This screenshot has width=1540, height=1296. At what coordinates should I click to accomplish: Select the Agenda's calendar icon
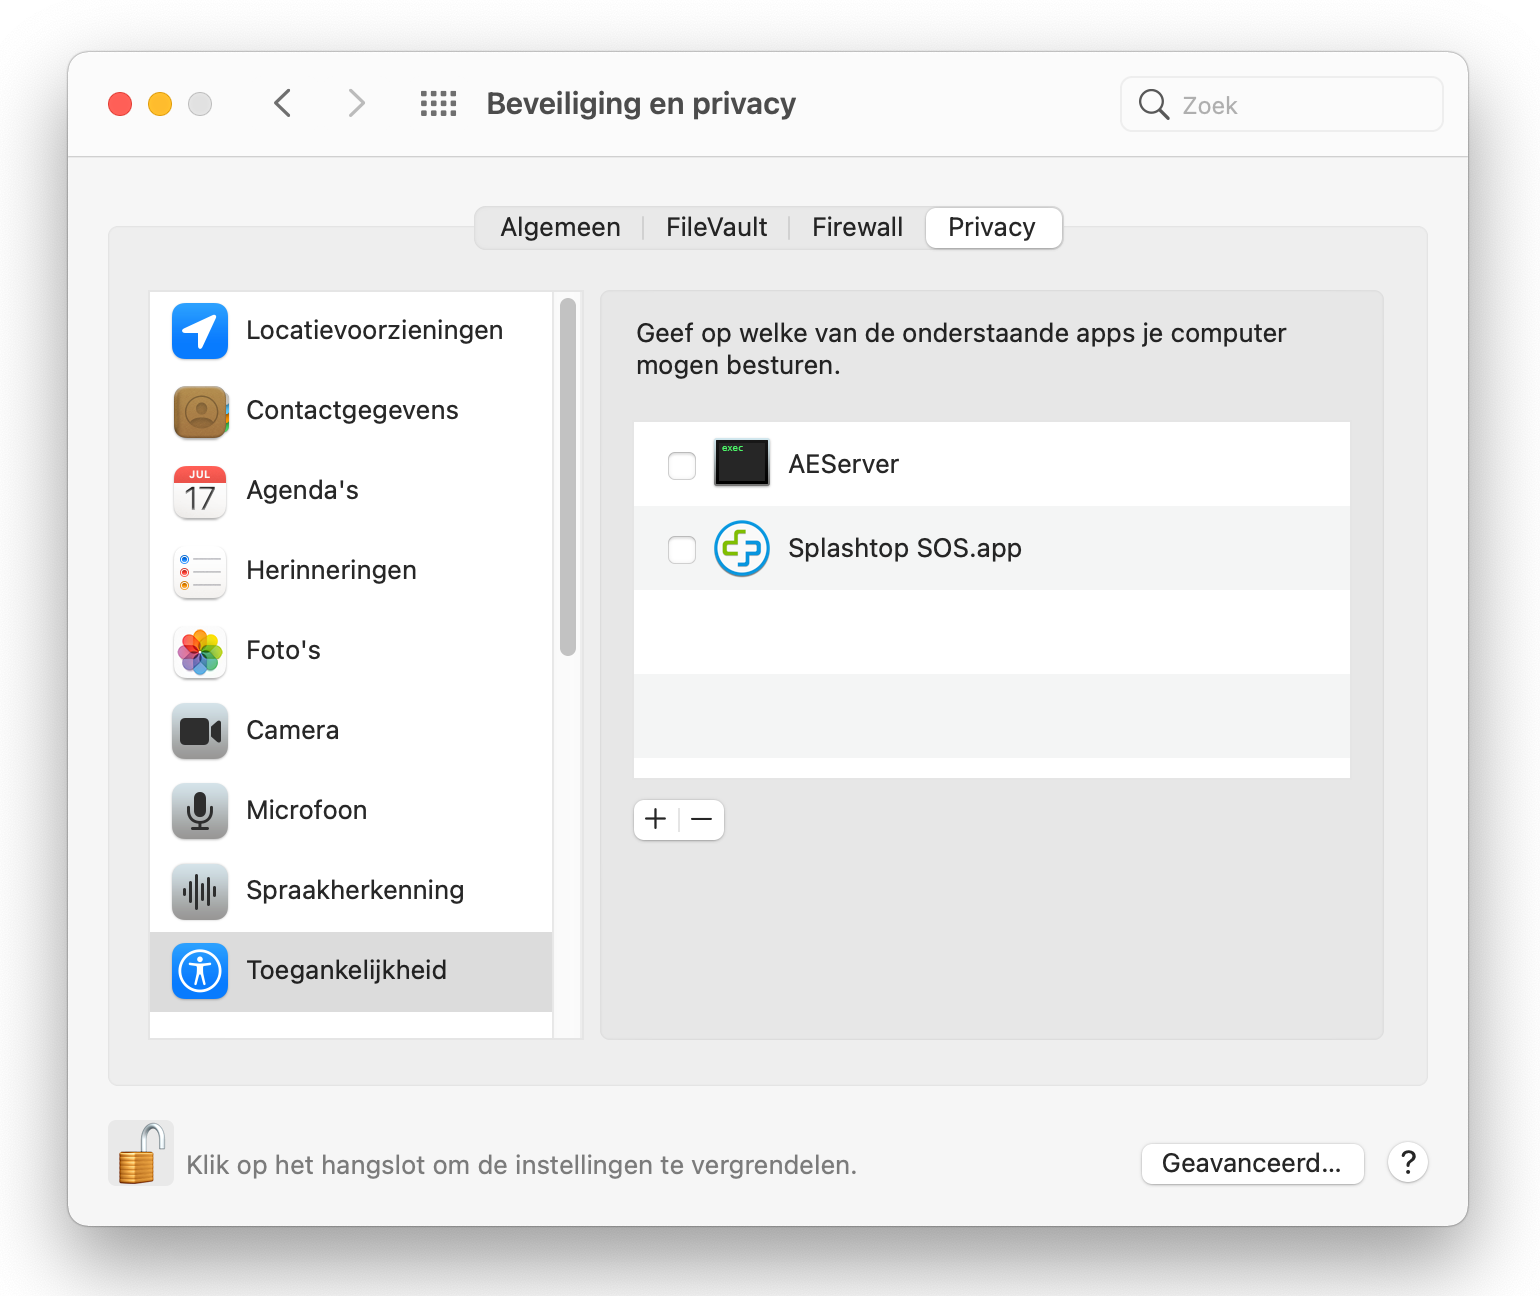pyautogui.click(x=200, y=491)
